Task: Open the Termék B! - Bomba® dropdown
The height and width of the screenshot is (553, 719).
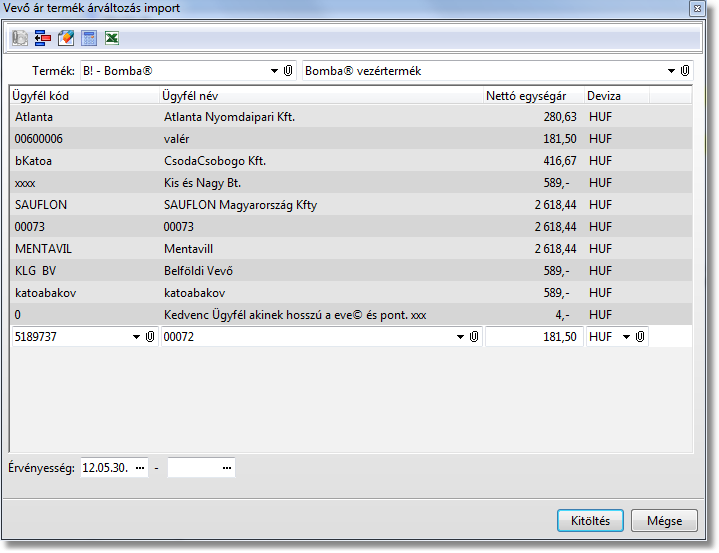Action: coord(274,71)
